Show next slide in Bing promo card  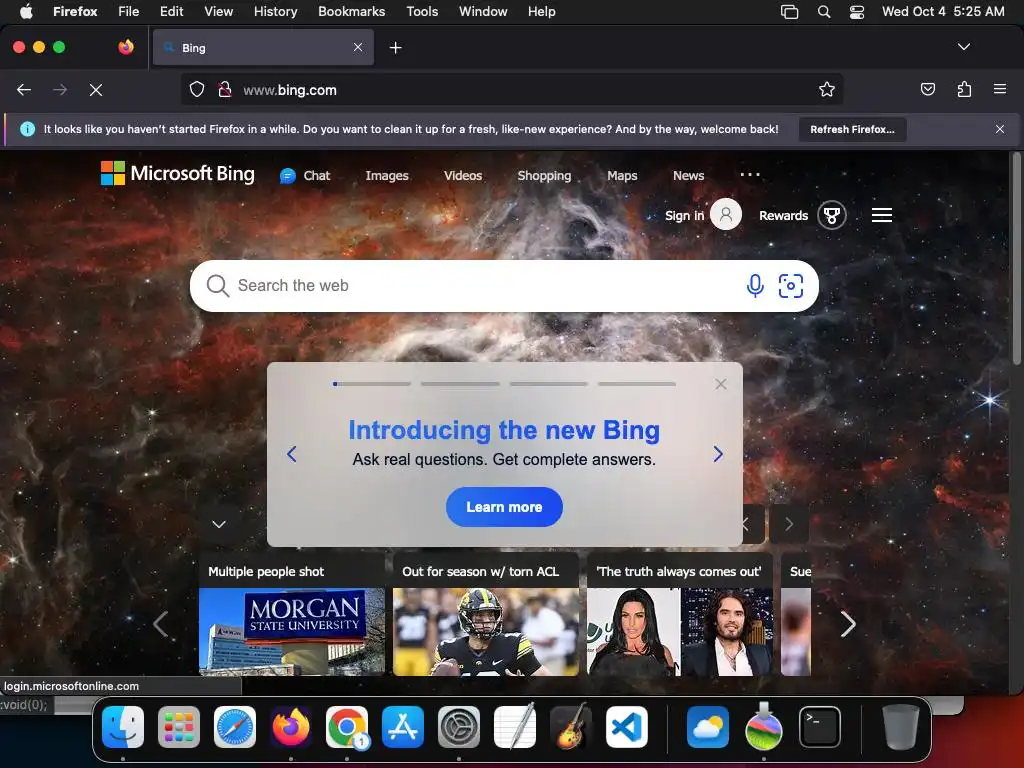click(718, 454)
